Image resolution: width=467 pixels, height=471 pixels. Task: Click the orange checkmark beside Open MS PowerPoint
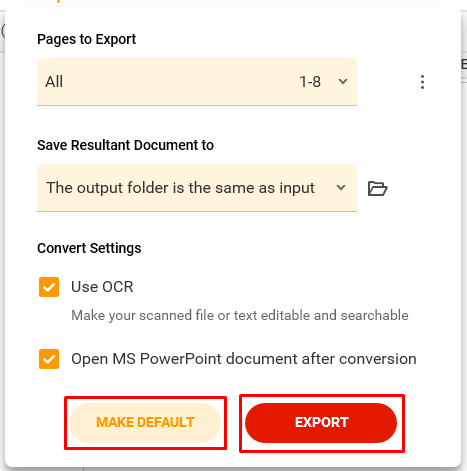49,359
